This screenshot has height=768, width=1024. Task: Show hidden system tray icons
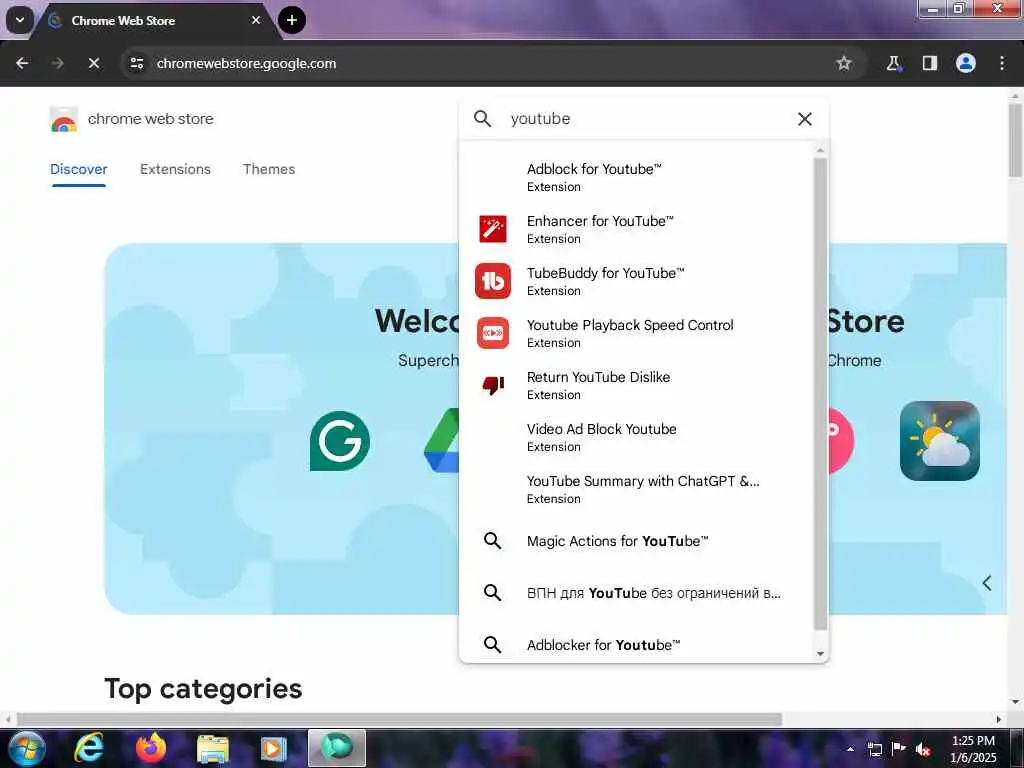850,749
